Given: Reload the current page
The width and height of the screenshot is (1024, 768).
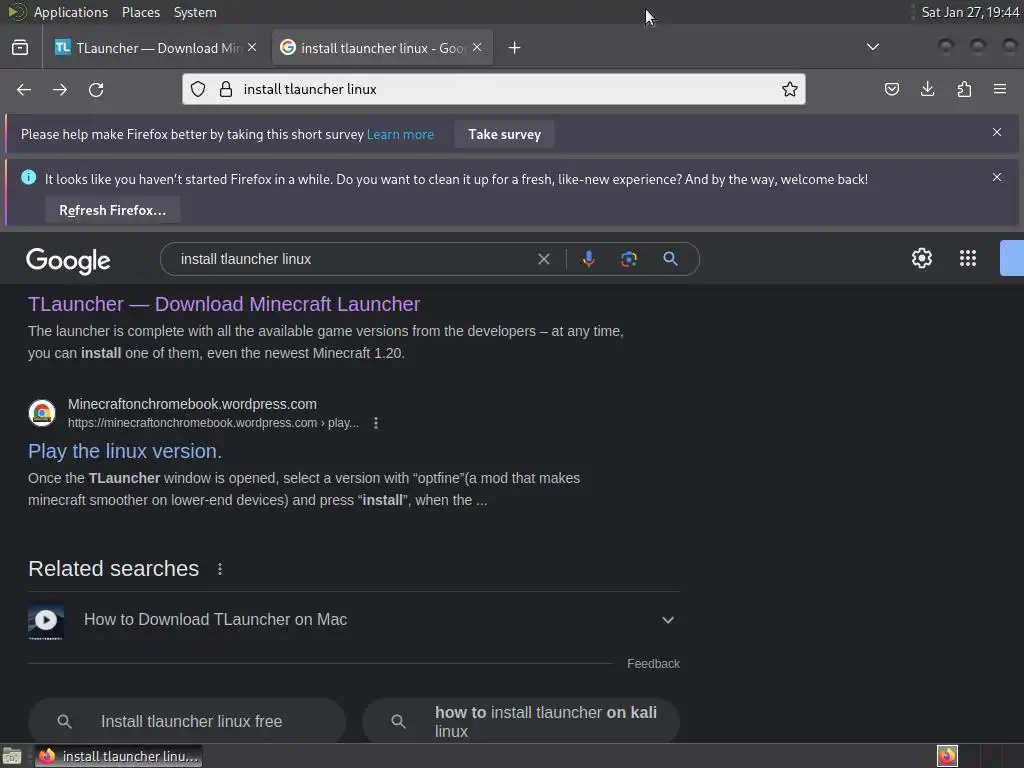Looking at the screenshot, I should [x=96, y=89].
